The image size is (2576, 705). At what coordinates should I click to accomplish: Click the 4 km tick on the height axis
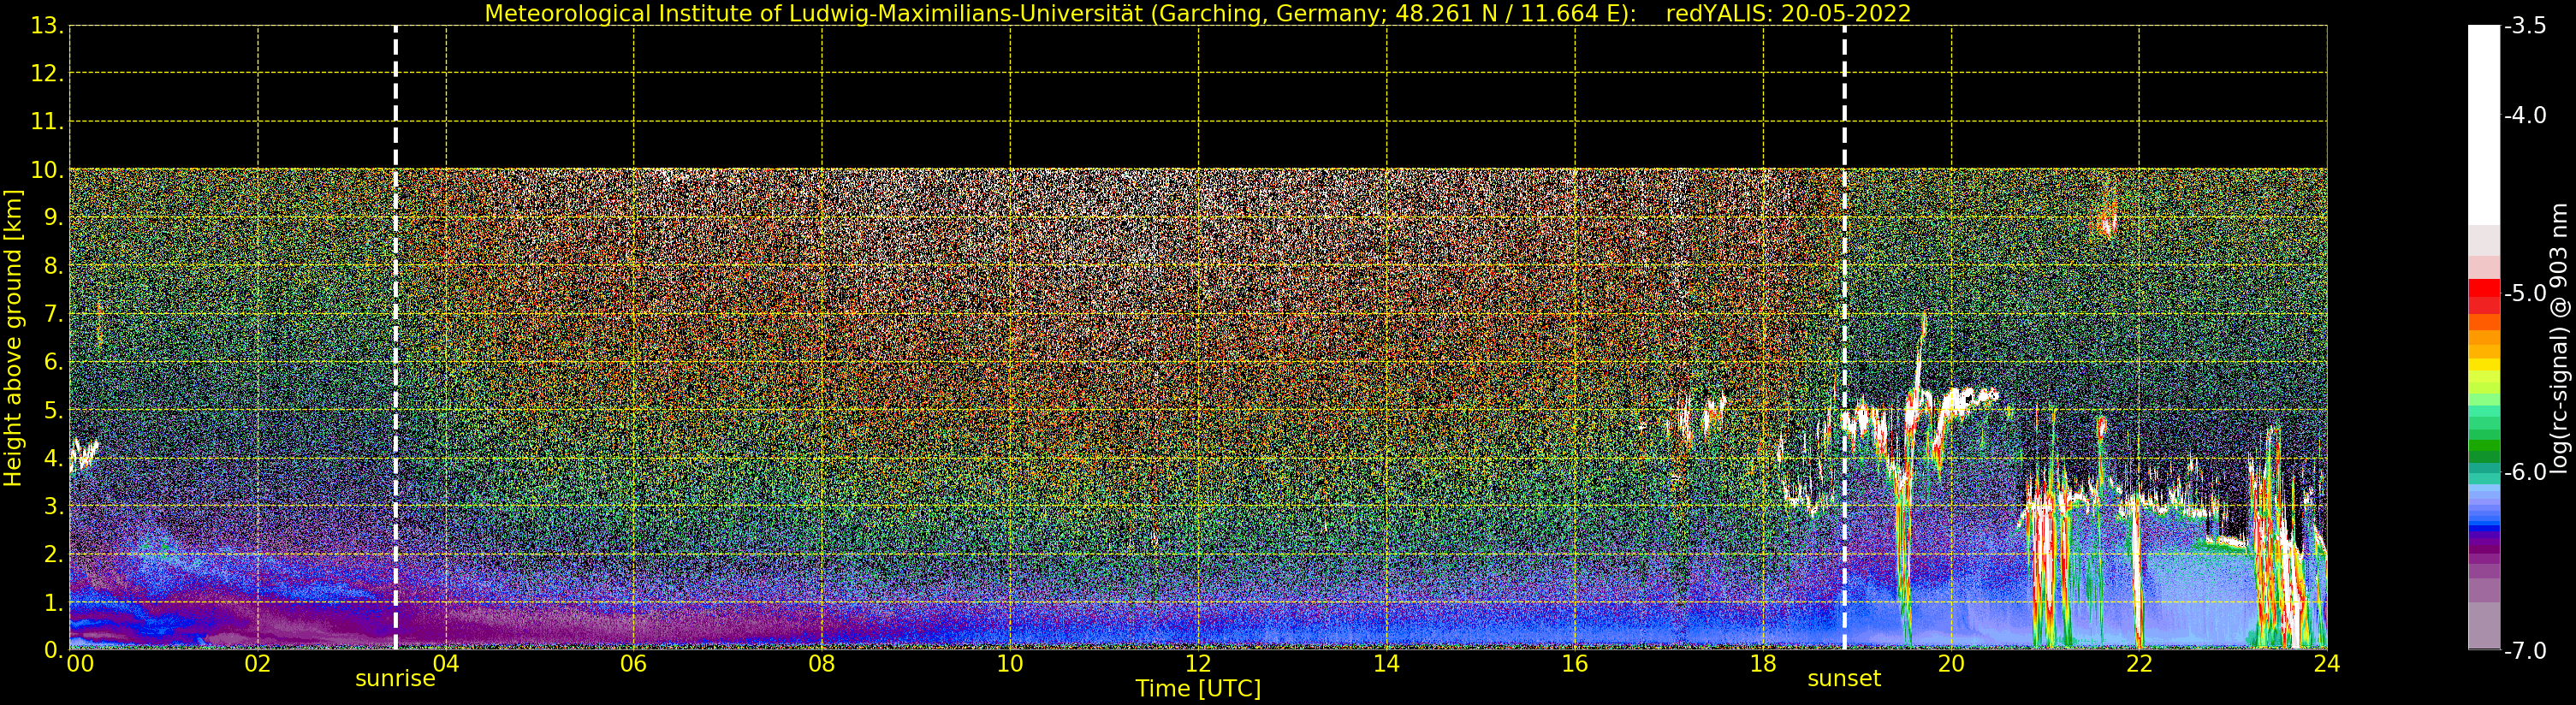tap(52, 458)
